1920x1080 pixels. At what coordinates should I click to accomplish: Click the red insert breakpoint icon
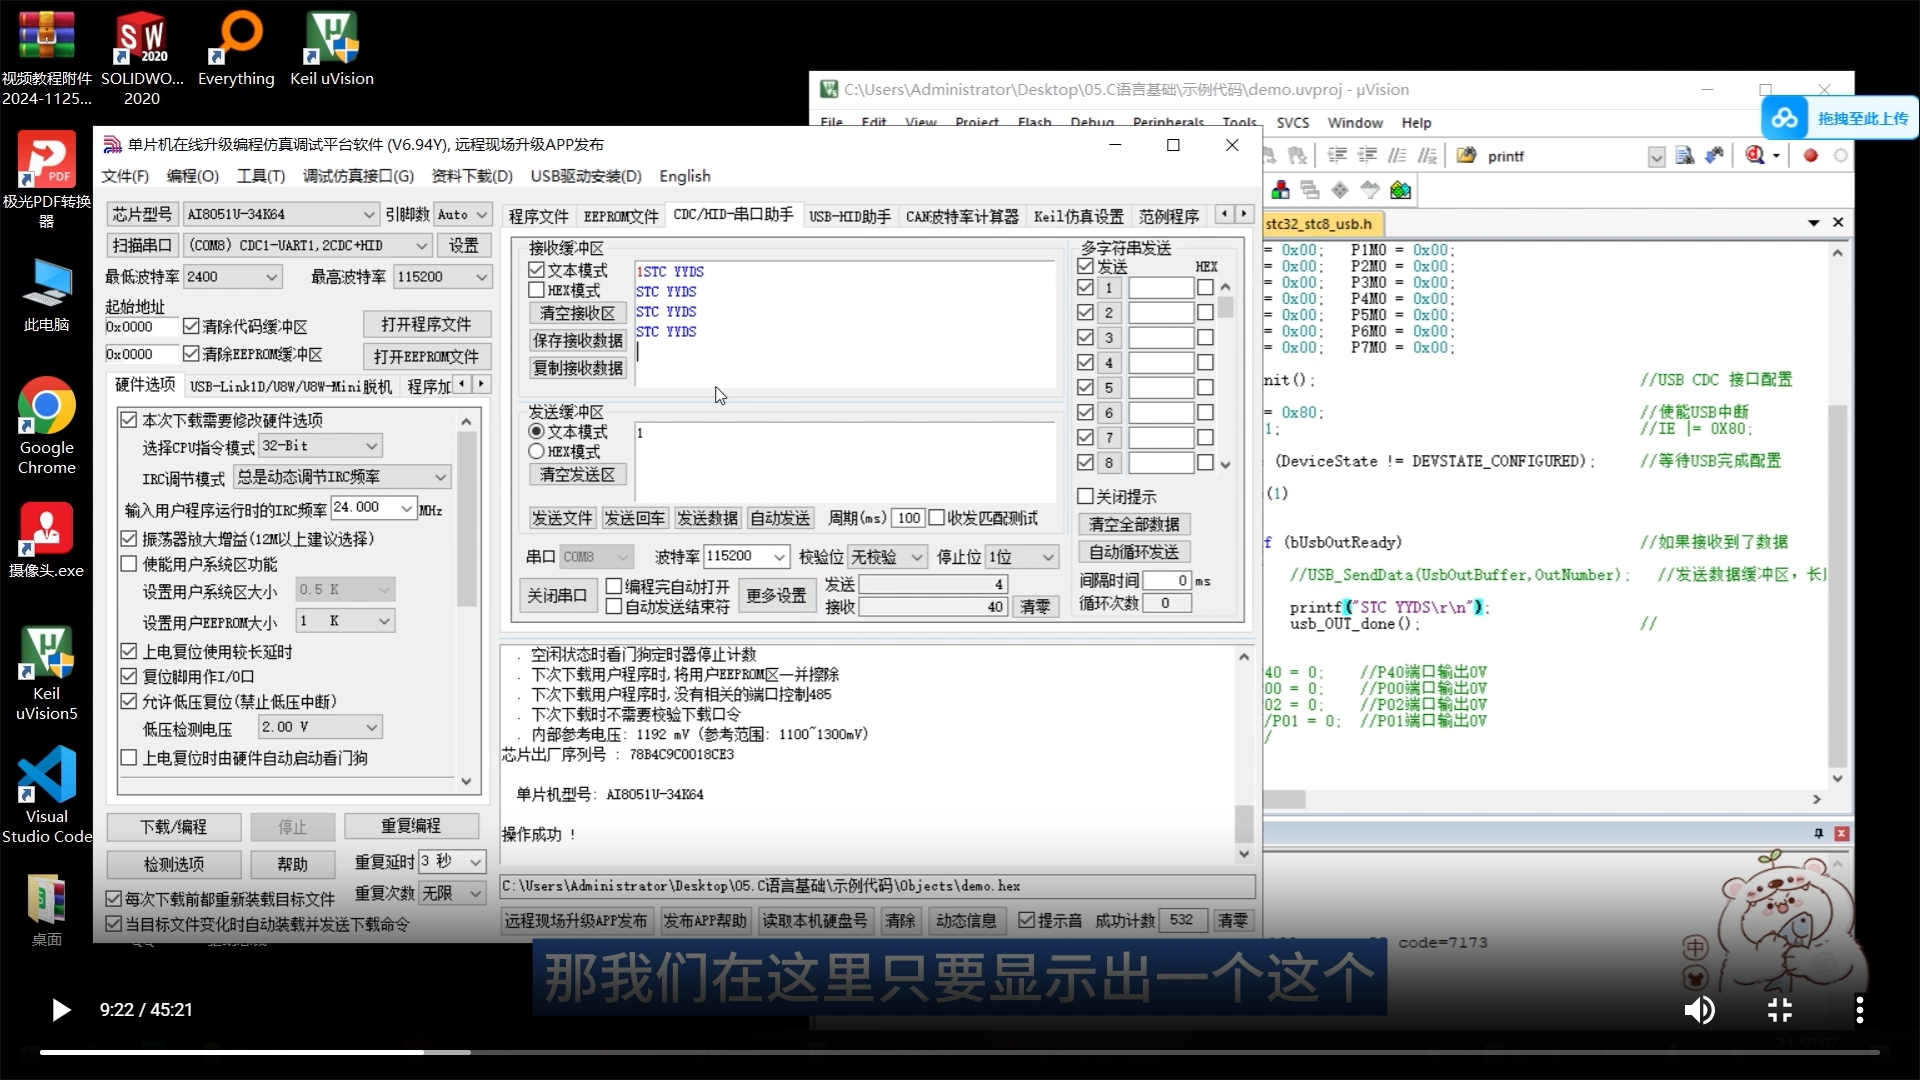pyautogui.click(x=1810, y=155)
